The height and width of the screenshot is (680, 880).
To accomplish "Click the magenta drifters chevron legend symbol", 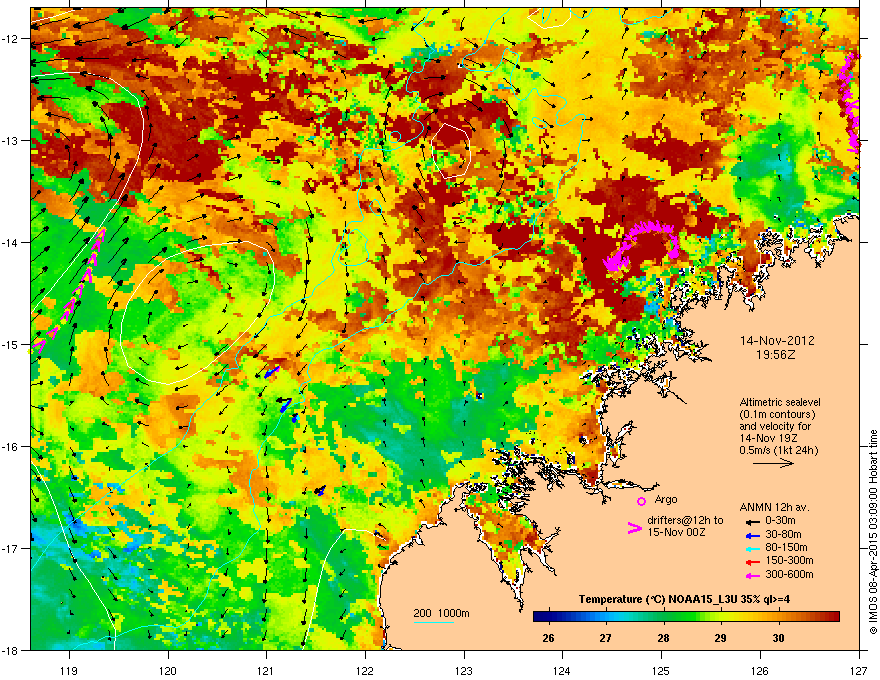I will 634,528.
